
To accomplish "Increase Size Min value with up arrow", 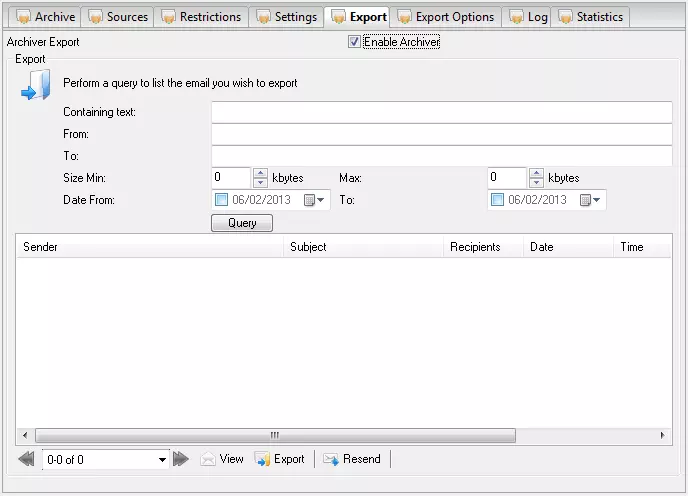I will 260,173.
